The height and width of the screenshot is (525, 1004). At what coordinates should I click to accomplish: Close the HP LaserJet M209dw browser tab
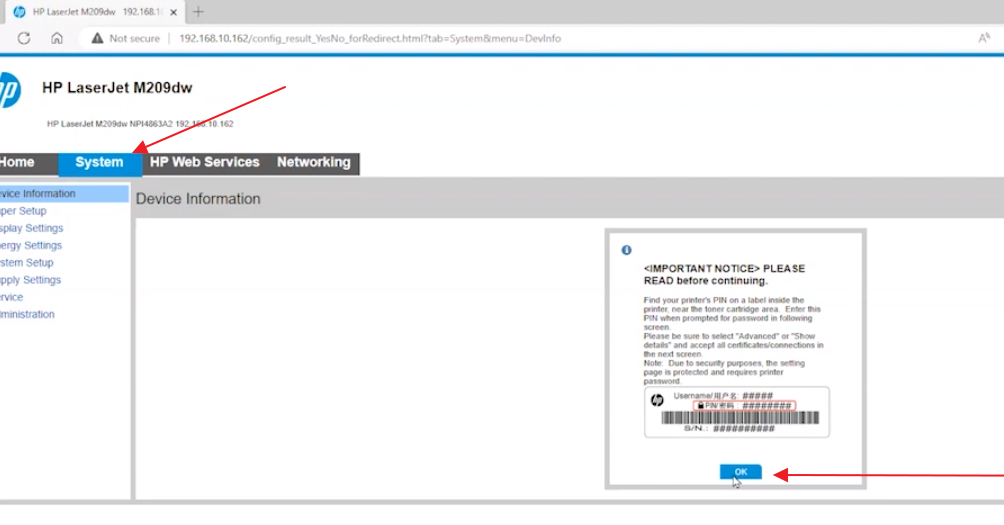(x=174, y=12)
